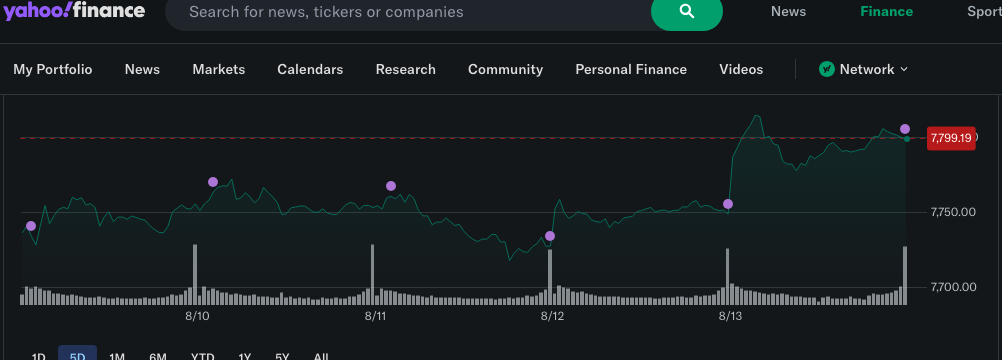Click the purple event marker at chart end
1002x360 pixels.
tap(905, 129)
